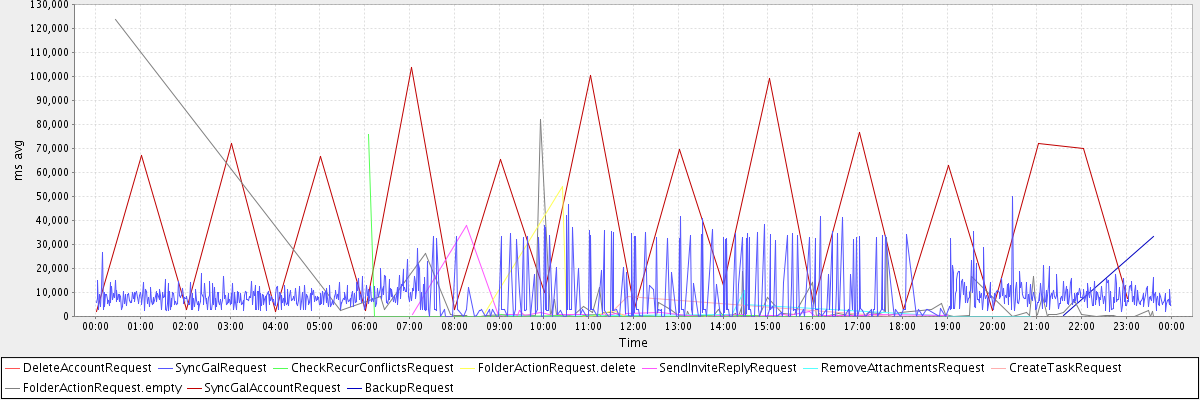Select the 18:00 tick on the time axis

(902, 326)
